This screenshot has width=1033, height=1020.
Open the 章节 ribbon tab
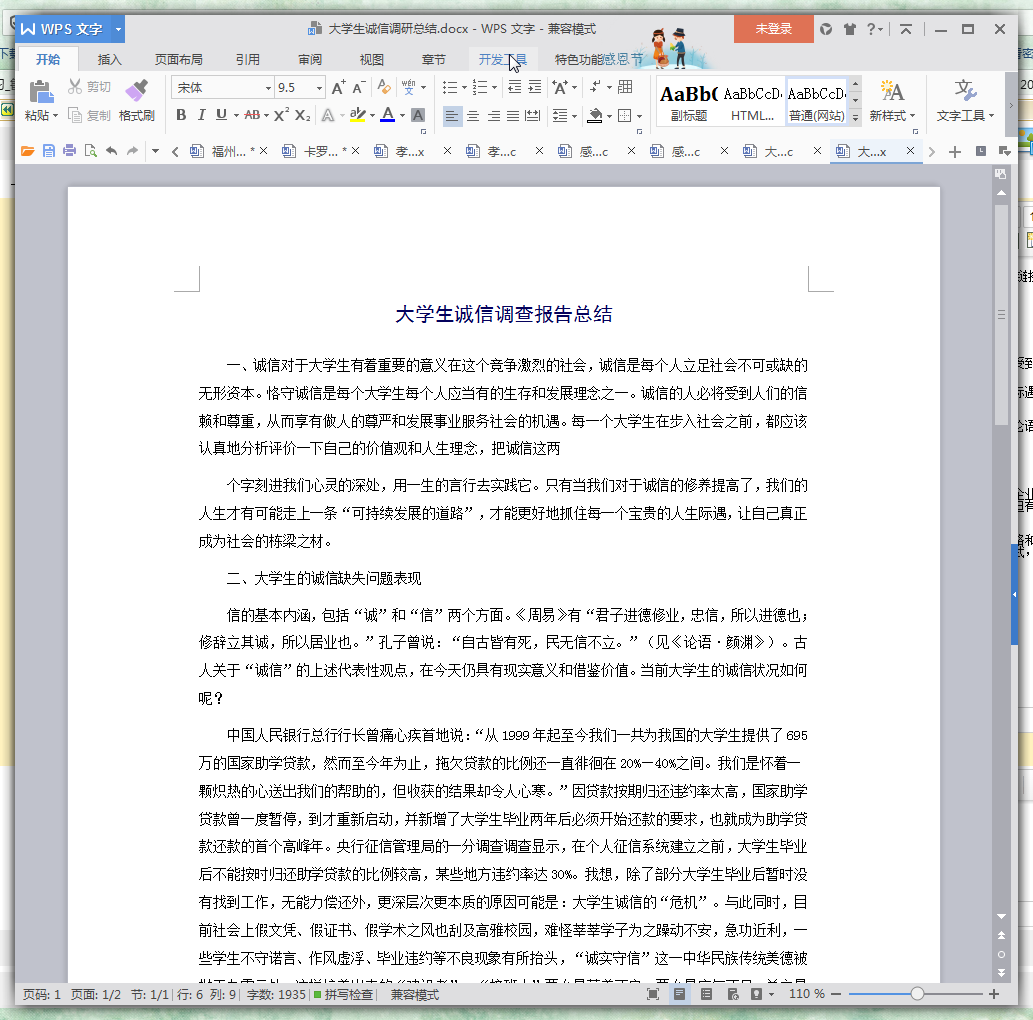tap(433, 59)
